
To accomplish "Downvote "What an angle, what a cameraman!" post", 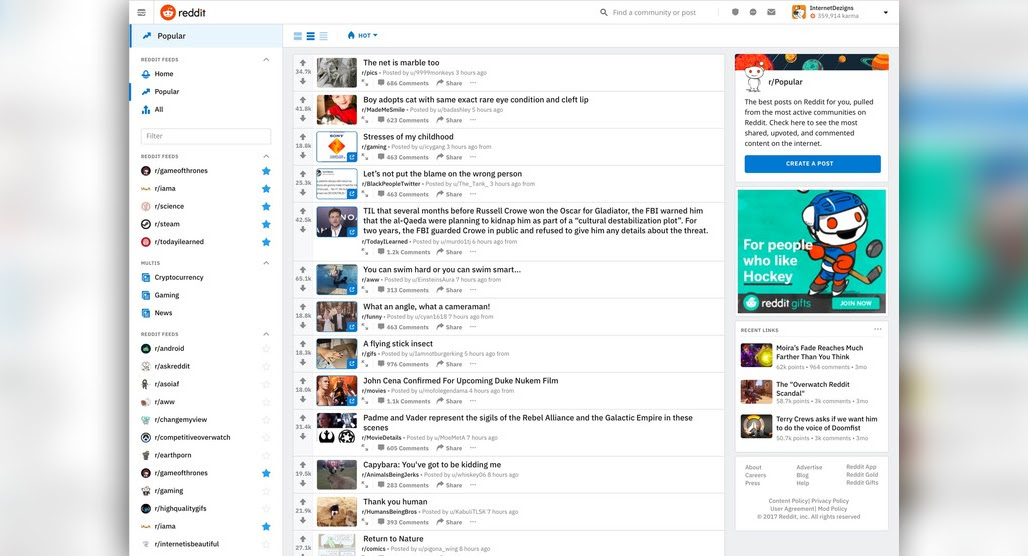I will coord(303,325).
